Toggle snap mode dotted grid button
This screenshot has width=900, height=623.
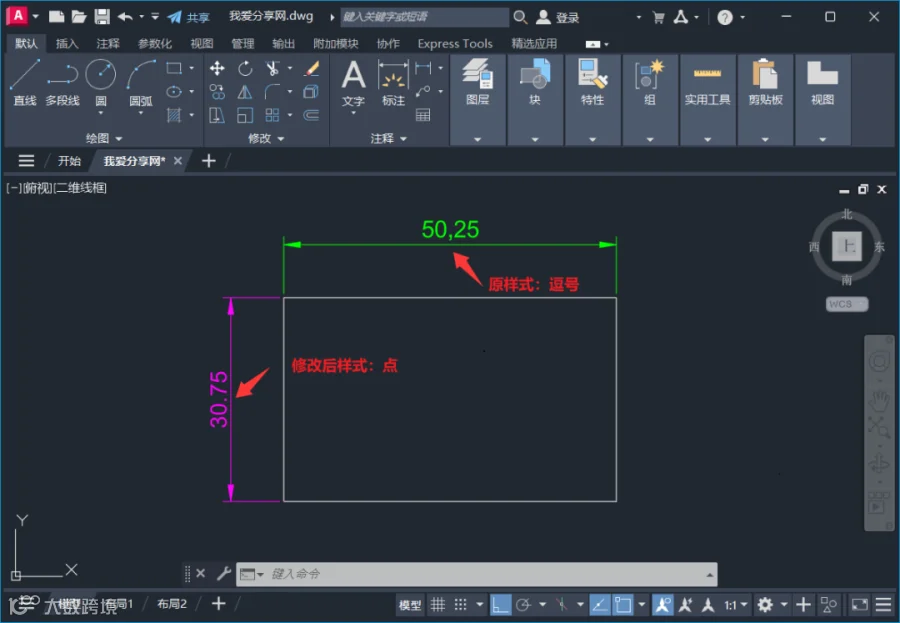point(460,605)
